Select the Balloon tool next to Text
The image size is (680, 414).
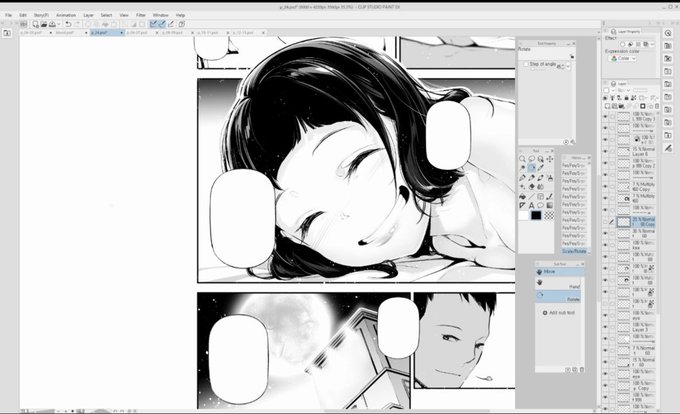pyautogui.click(x=540, y=205)
